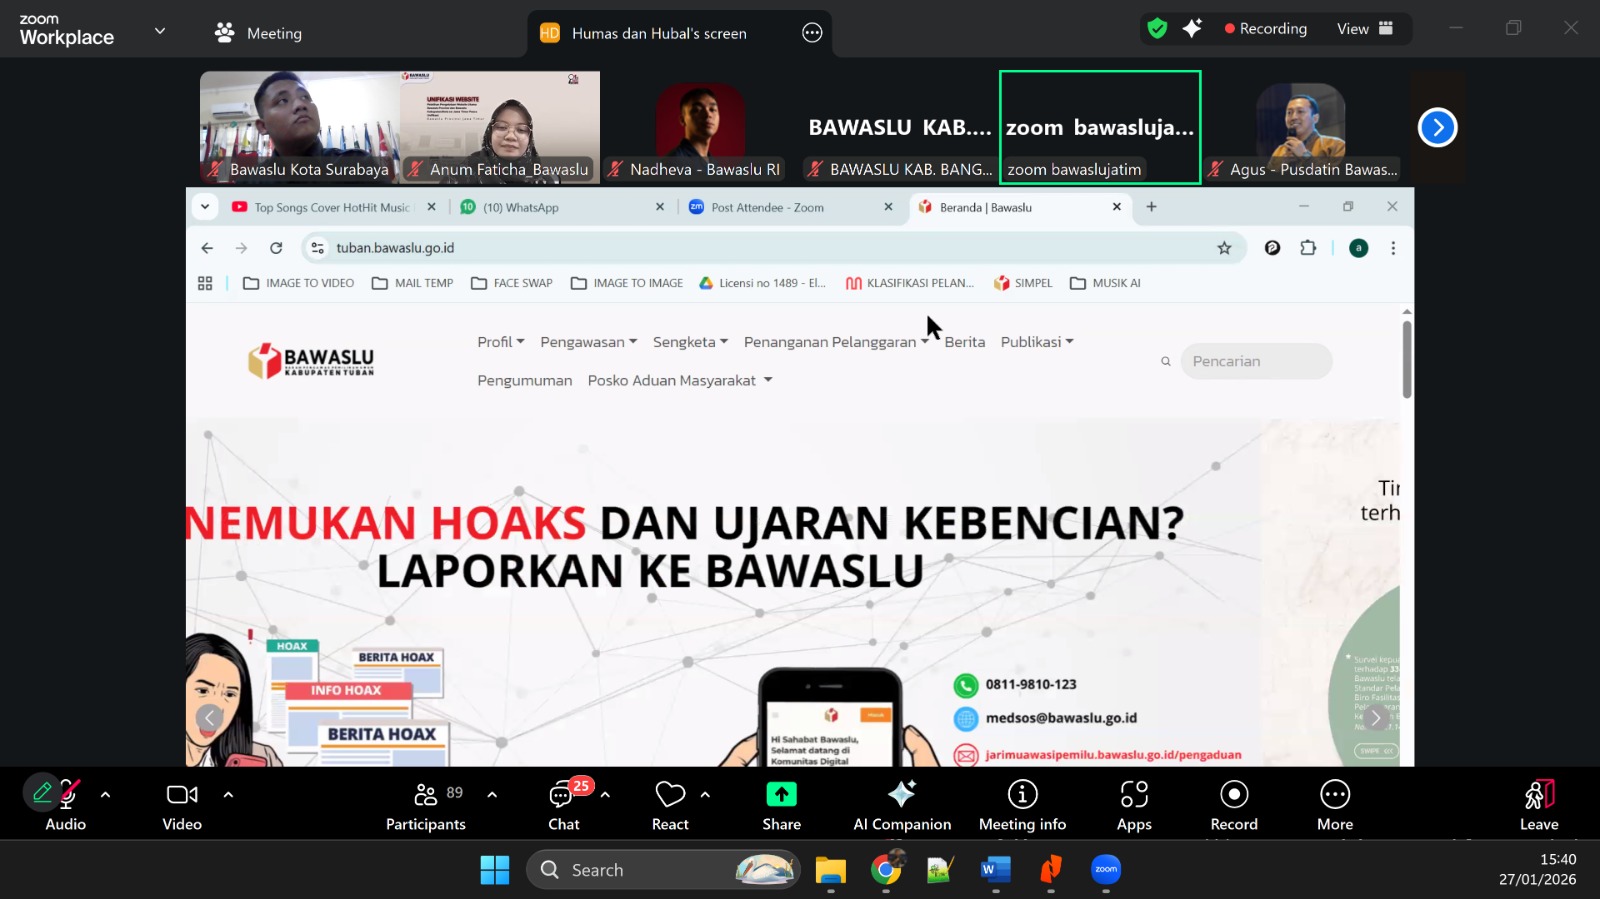1600x899 pixels.
Task: Open AI Companion
Action: coord(902,805)
